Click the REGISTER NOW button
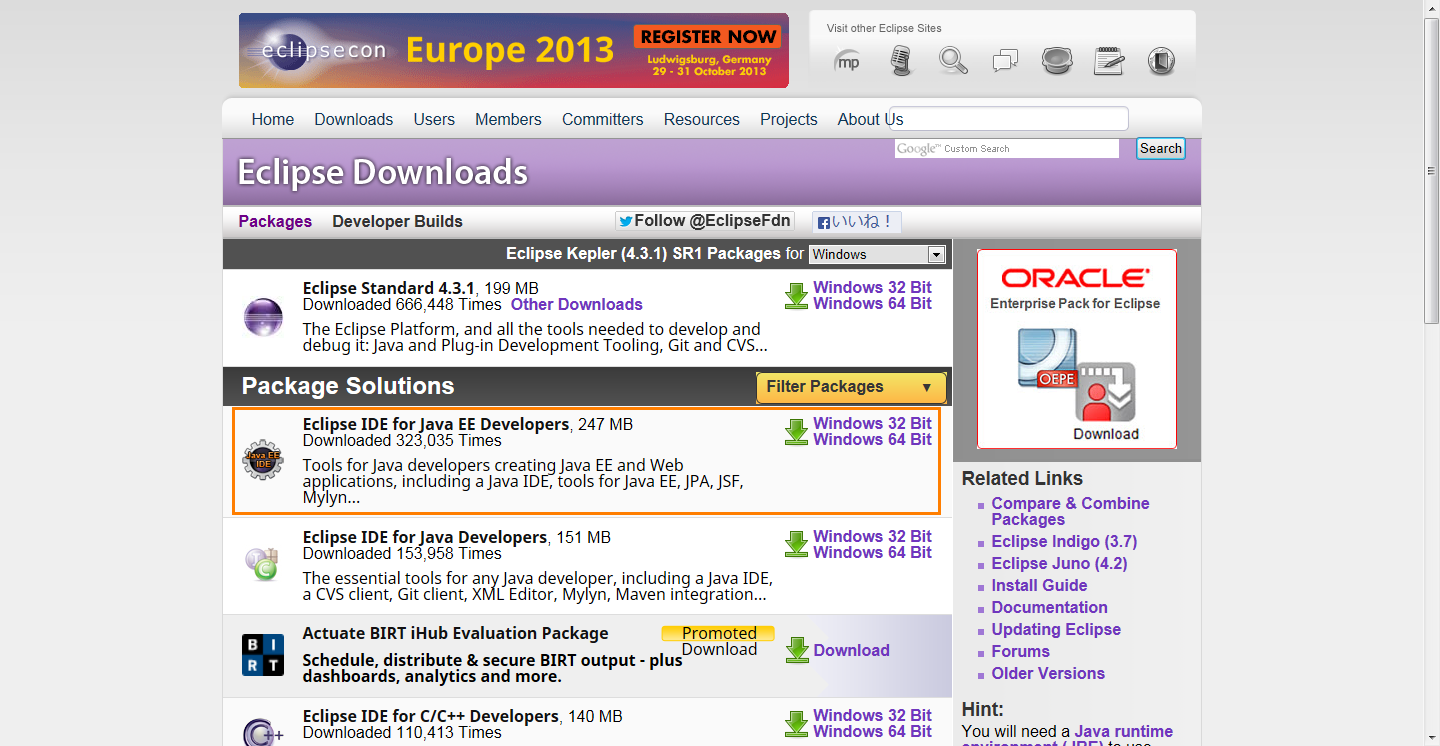 click(708, 36)
